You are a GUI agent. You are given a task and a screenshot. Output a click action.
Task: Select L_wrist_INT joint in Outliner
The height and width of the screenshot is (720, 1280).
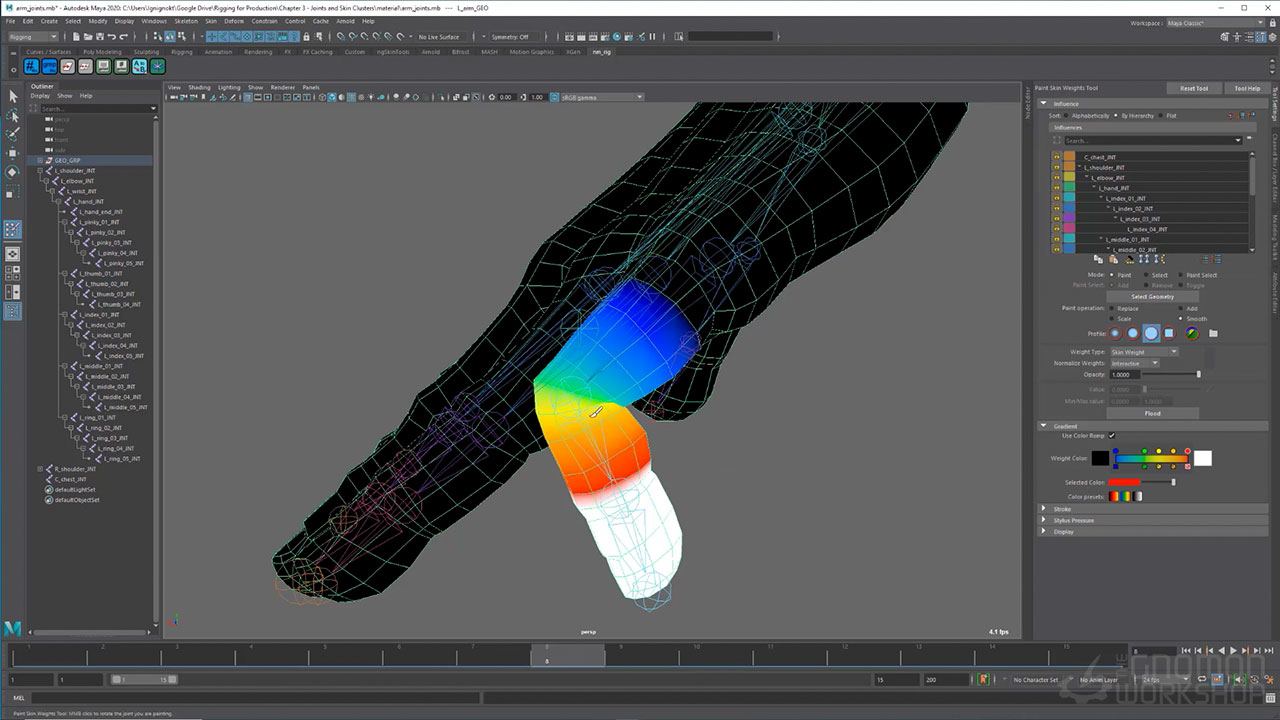(x=82, y=191)
